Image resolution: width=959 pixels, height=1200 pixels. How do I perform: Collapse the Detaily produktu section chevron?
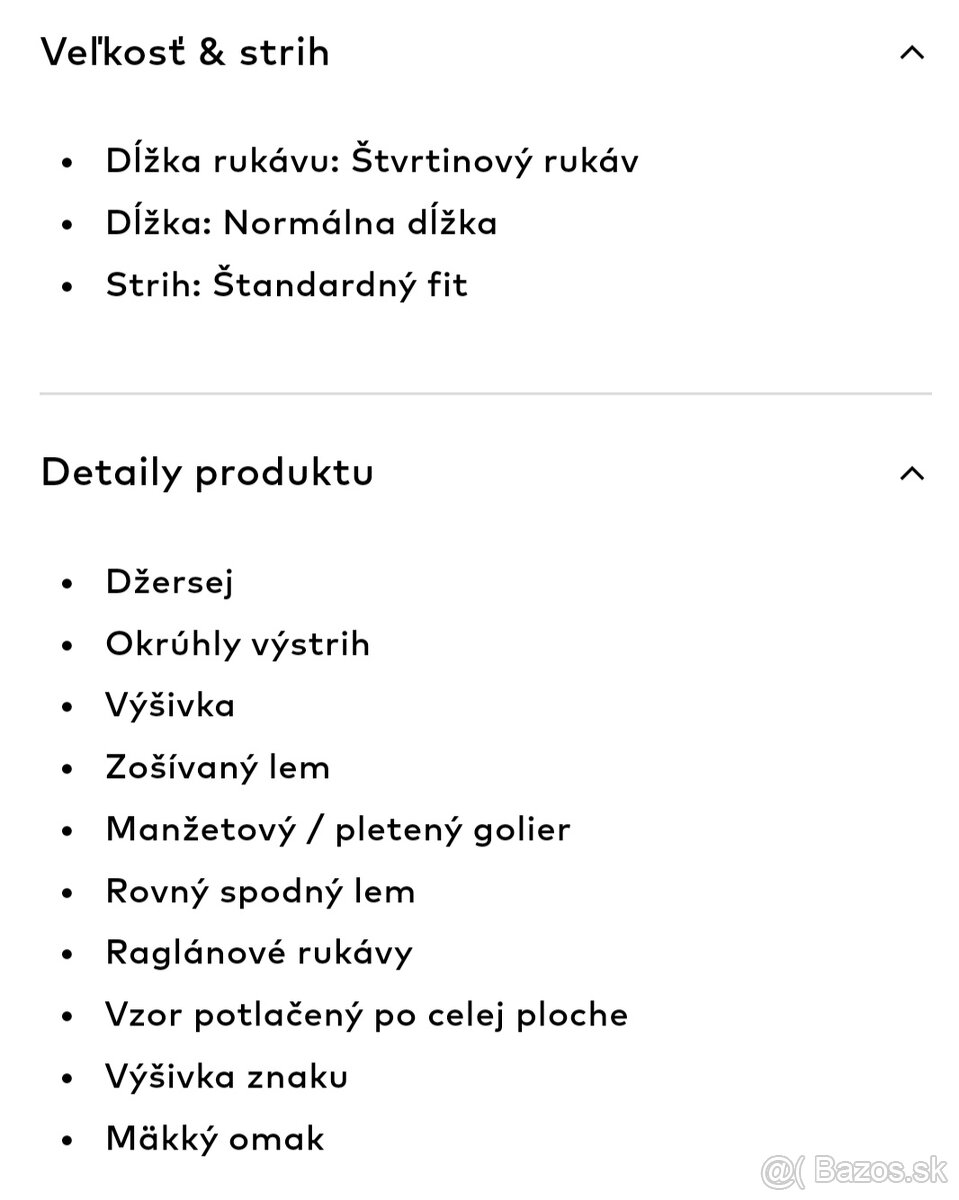click(911, 473)
